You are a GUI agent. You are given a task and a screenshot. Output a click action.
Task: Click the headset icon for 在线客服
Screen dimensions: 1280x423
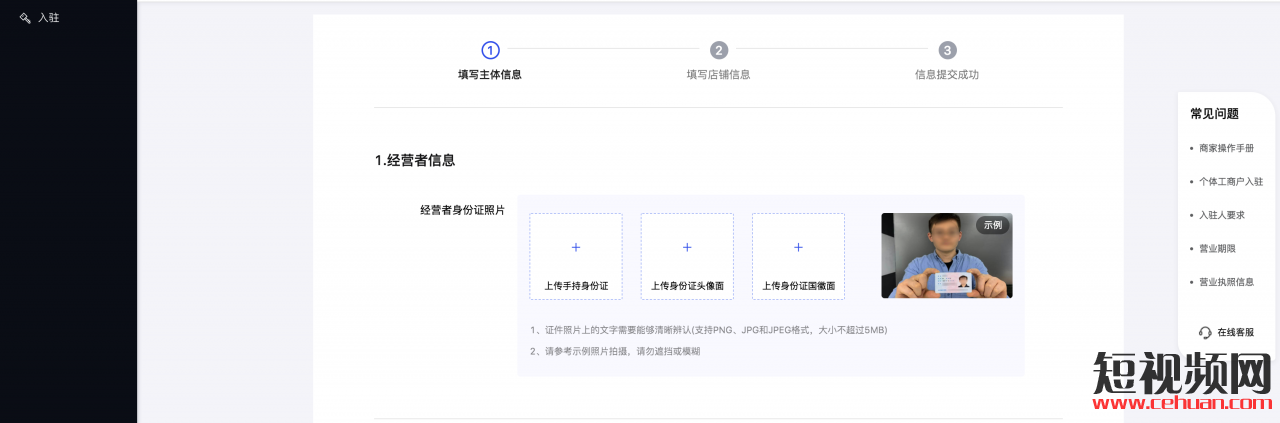1205,332
